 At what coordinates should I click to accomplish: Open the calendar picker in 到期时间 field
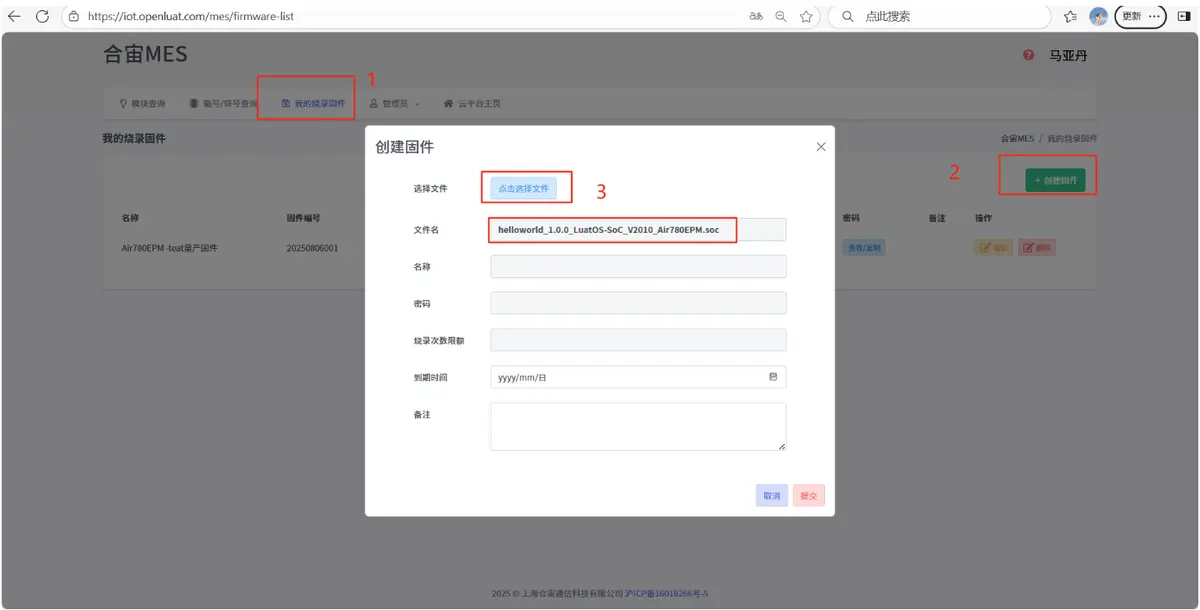pos(773,377)
